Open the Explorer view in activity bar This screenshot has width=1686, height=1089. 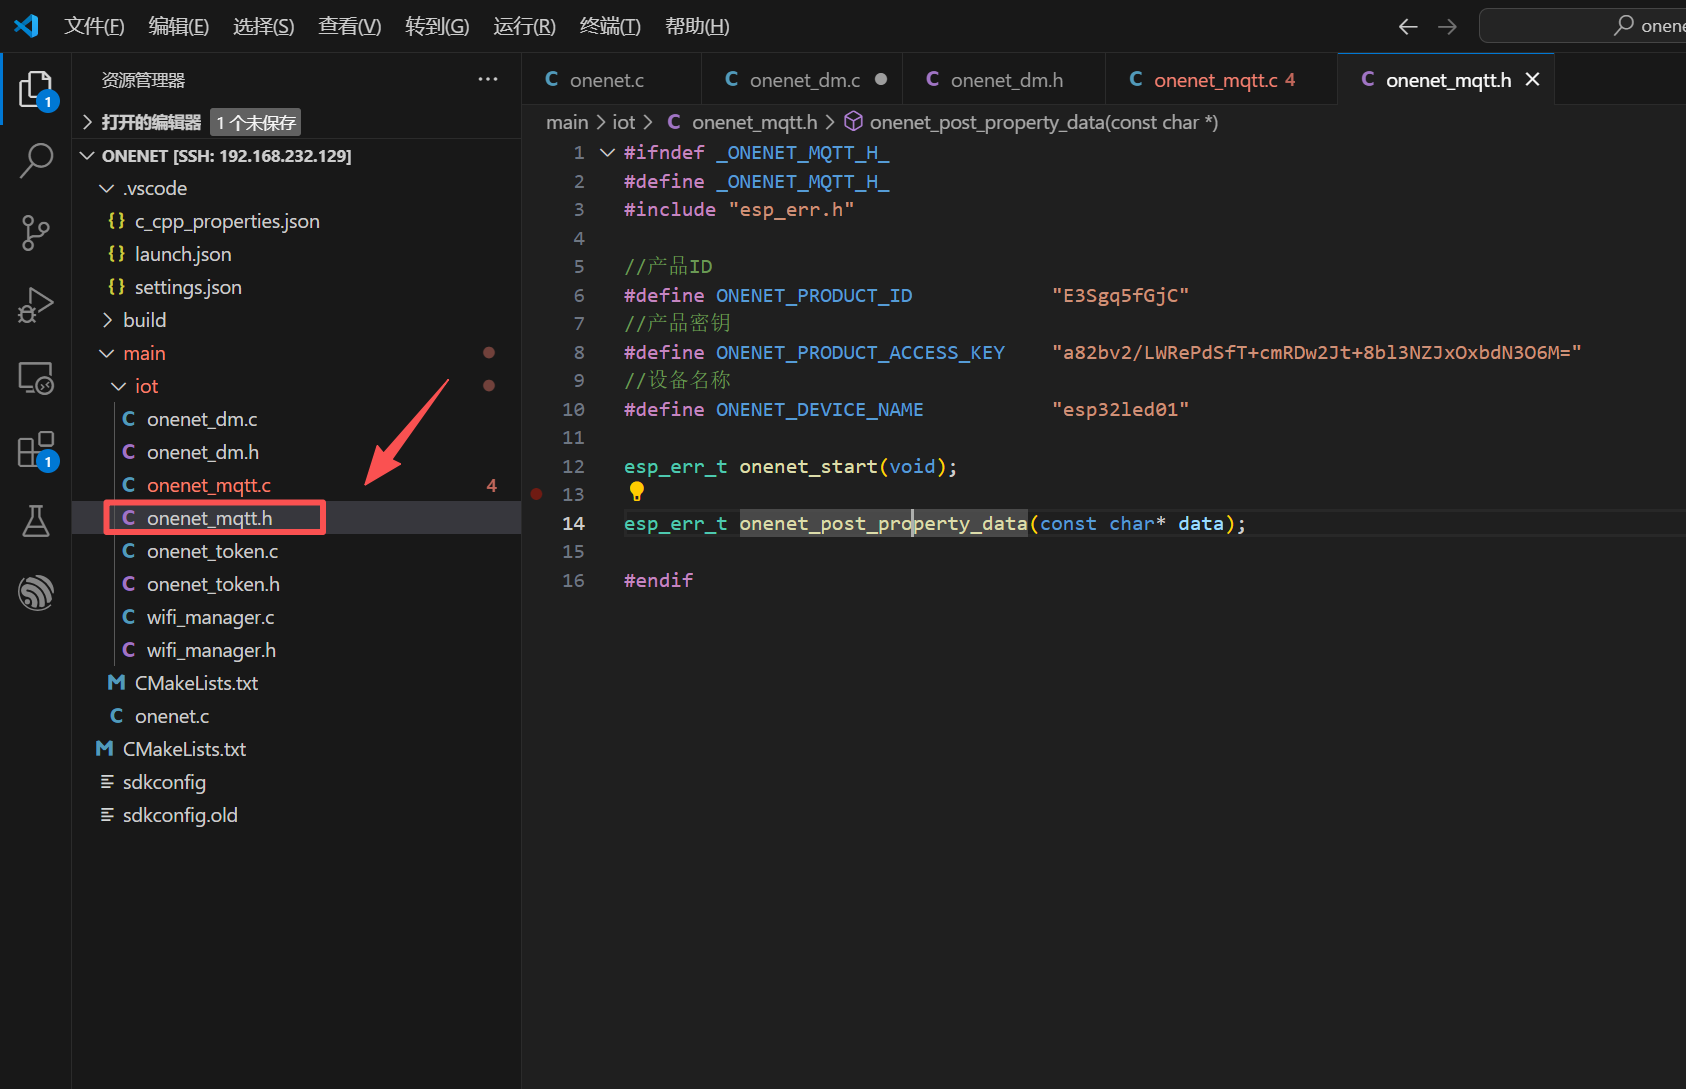click(36, 90)
